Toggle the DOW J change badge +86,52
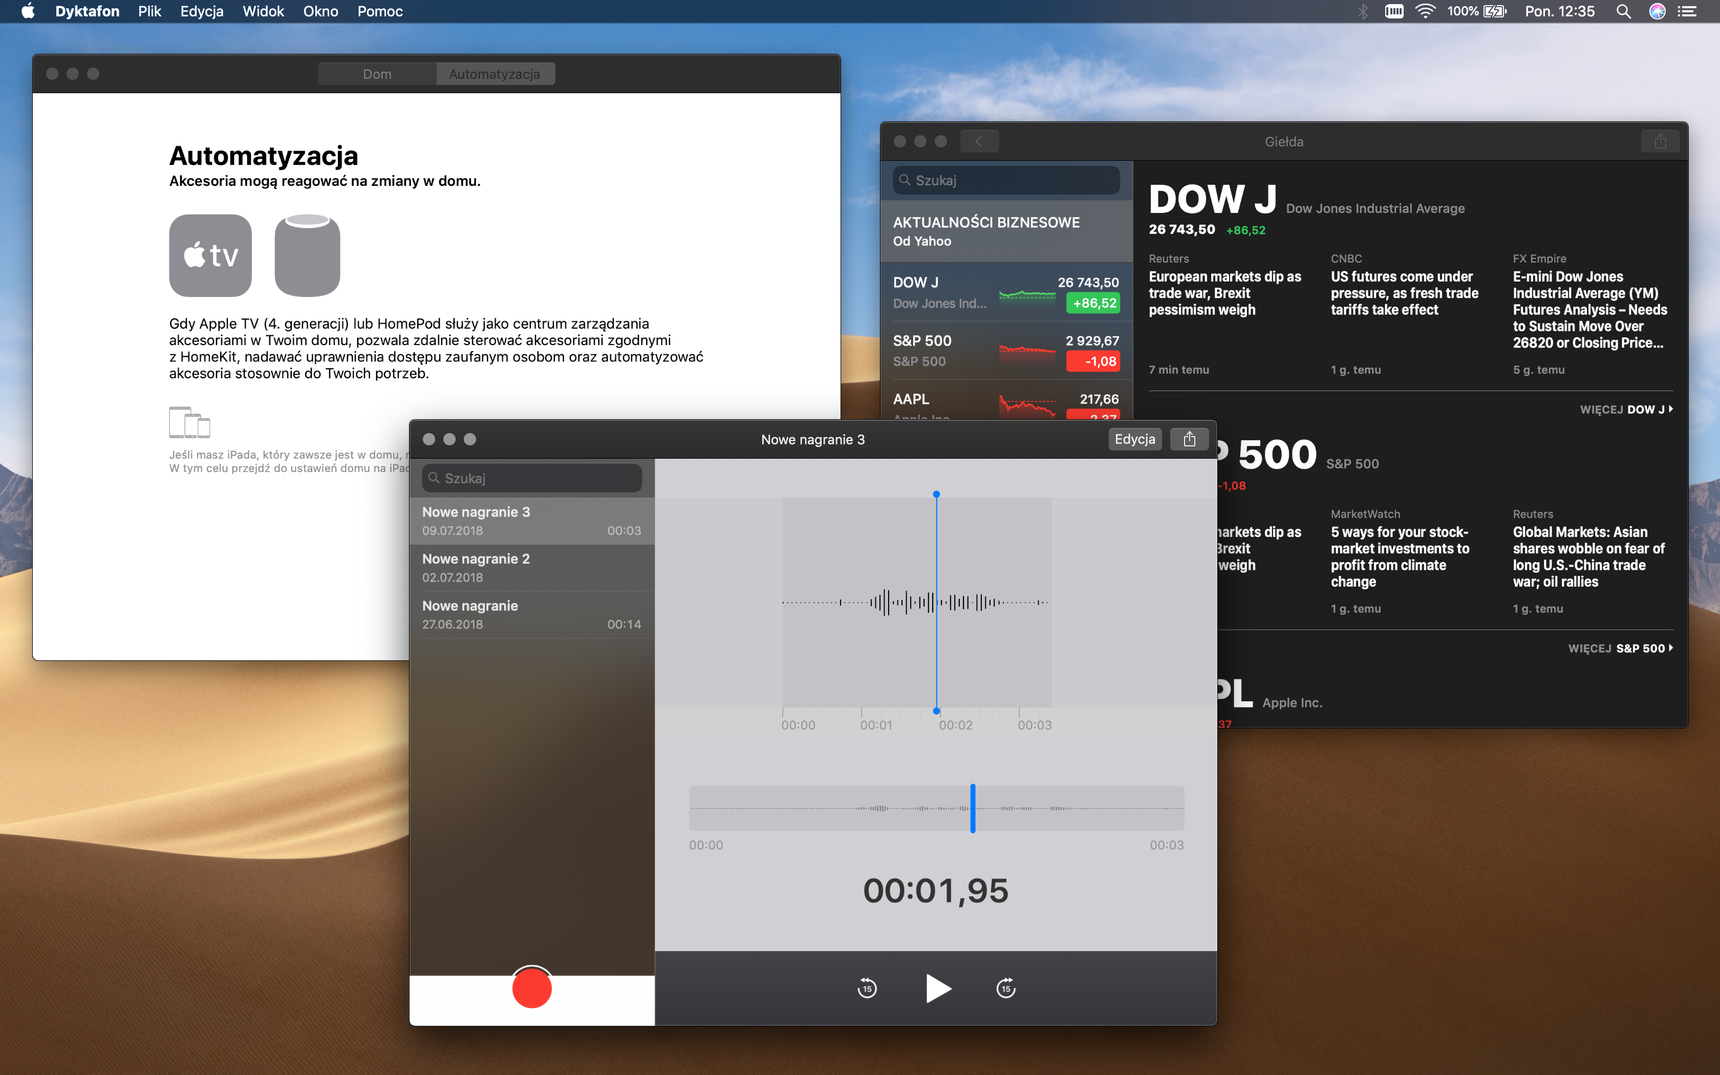This screenshot has width=1720, height=1075. 1092,303
